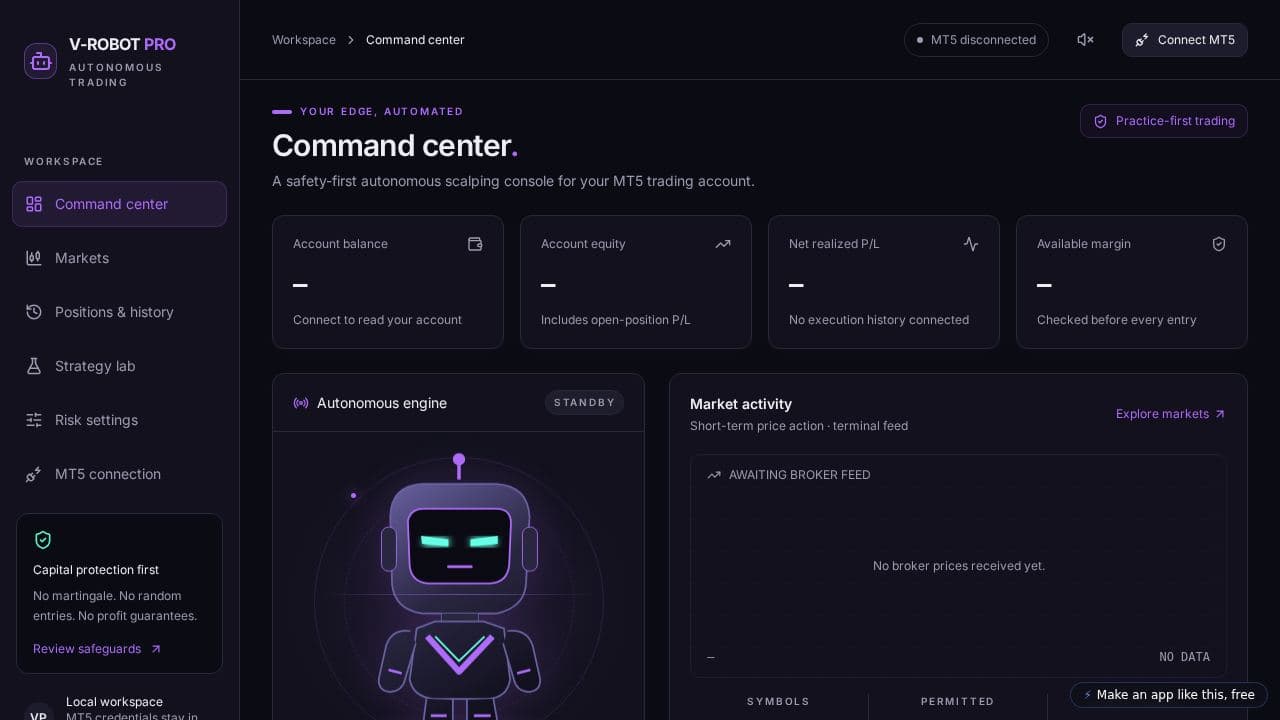Click the wallet icon on Account balance
Image resolution: width=1280 pixels, height=720 pixels.
click(x=475, y=244)
